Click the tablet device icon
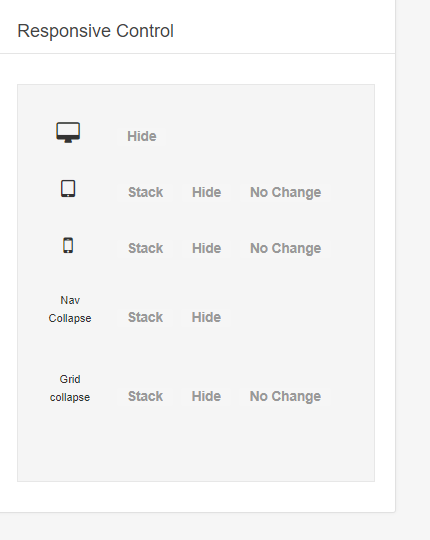Image resolution: width=430 pixels, height=540 pixels. tap(68, 188)
